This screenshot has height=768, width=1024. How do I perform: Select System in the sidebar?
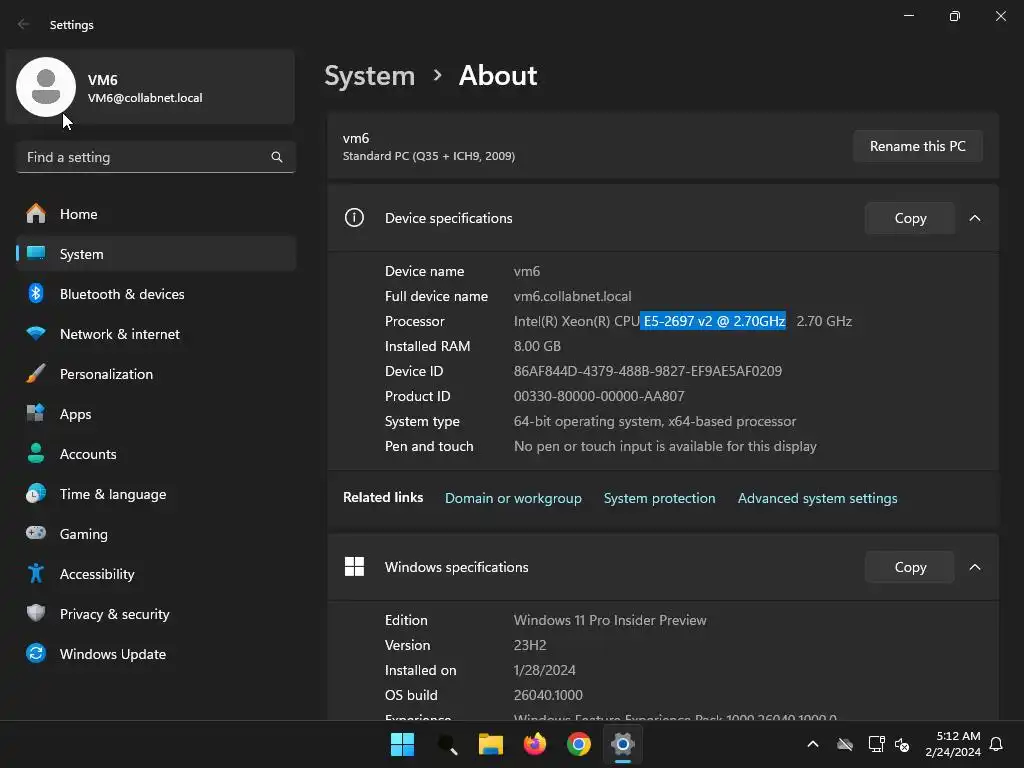pyautogui.click(x=155, y=254)
